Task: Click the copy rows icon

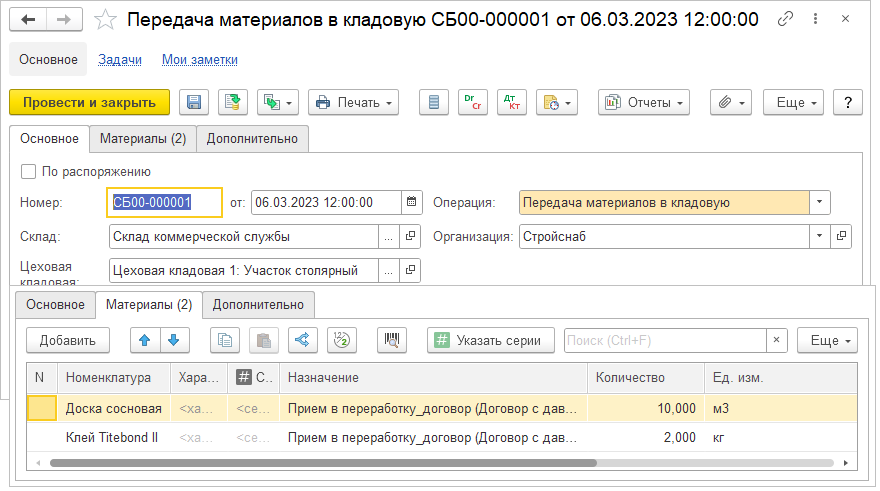Action: [224, 340]
